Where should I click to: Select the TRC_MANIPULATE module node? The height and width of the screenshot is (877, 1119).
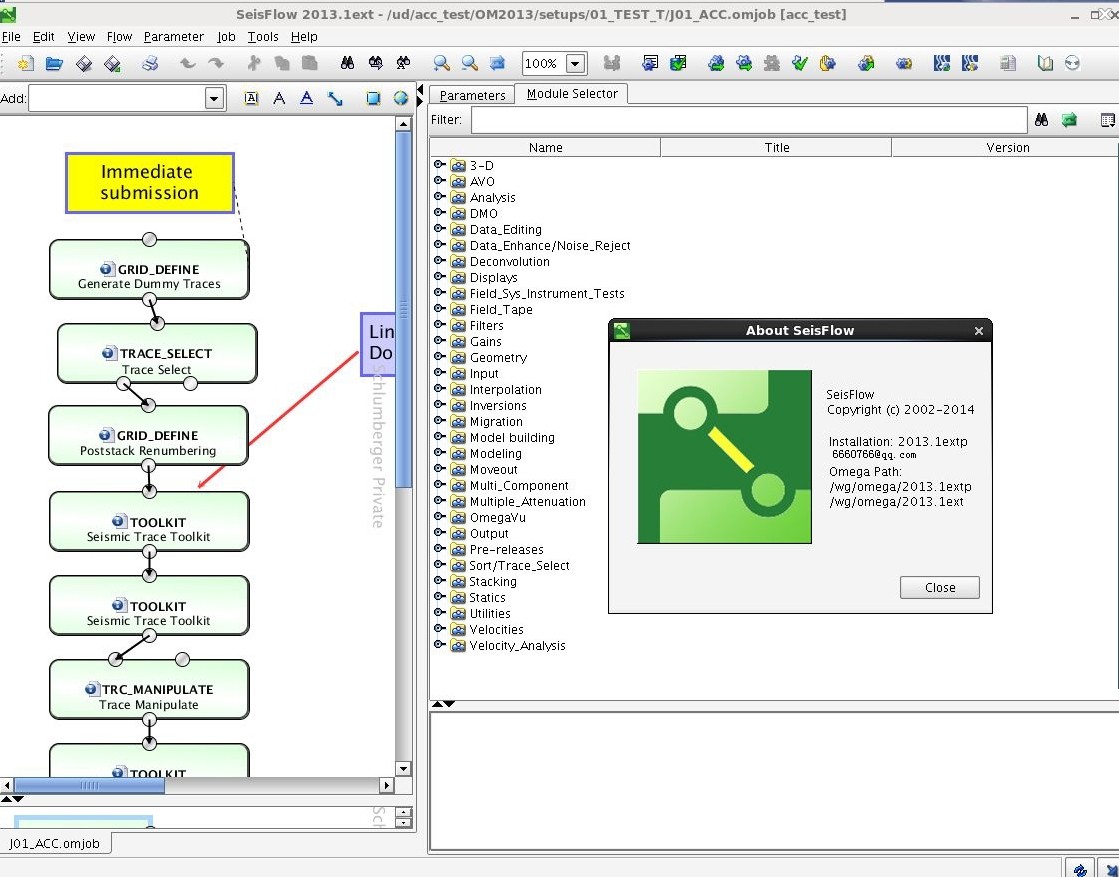149,689
